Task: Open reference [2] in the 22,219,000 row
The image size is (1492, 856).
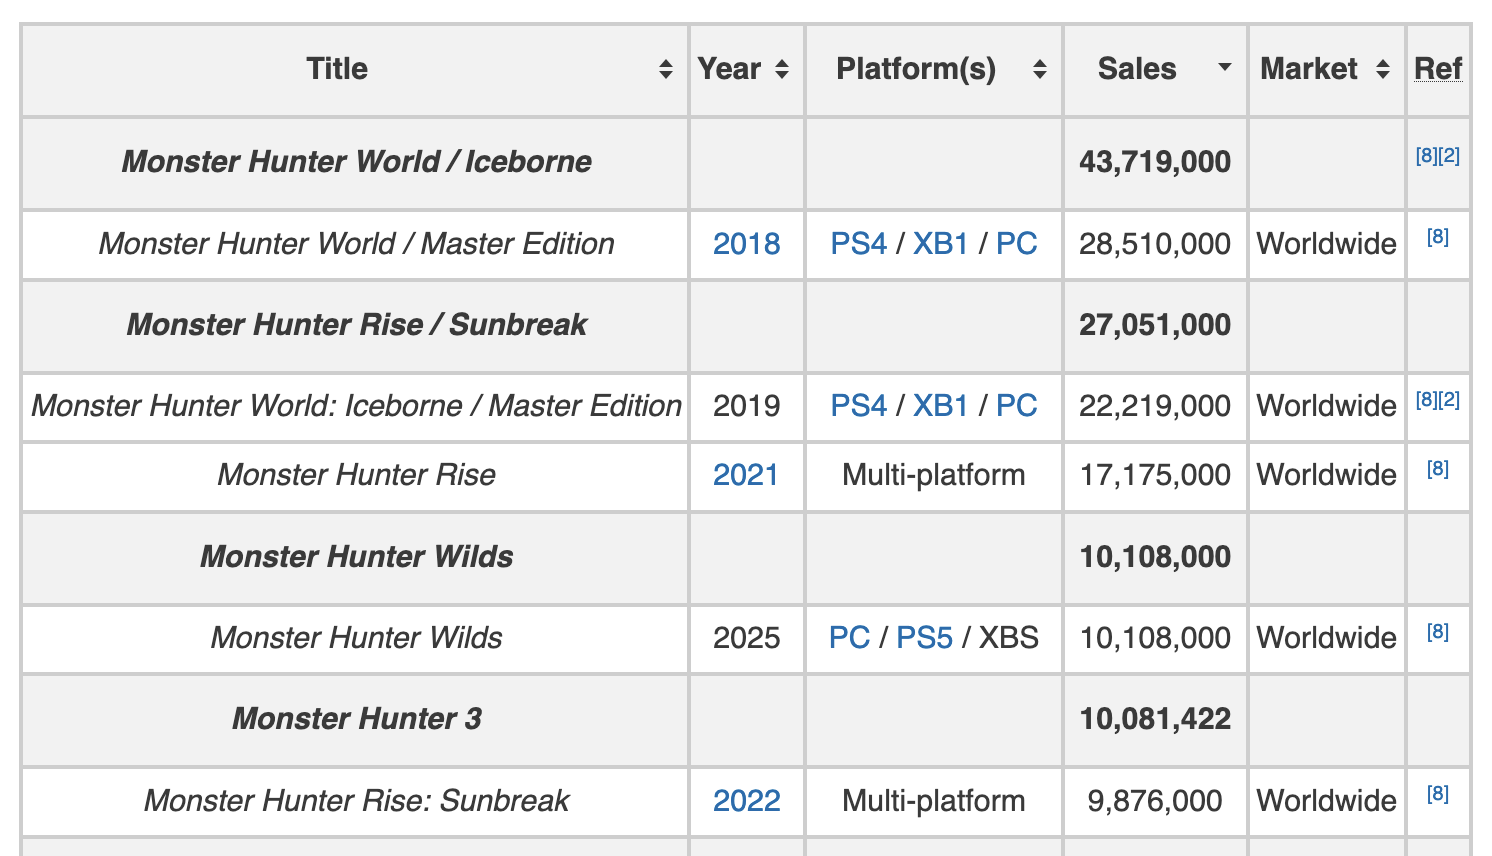Action: coord(1450,400)
